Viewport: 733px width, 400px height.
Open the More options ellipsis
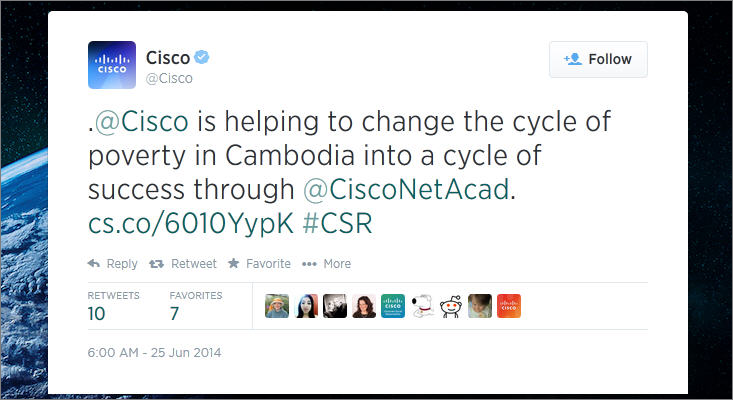[309, 264]
